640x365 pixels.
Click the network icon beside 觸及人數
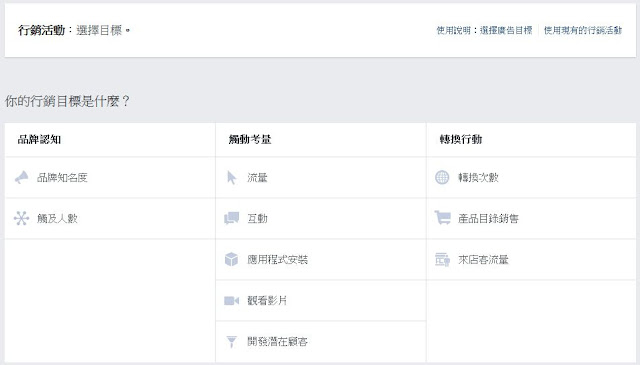click(x=21, y=218)
